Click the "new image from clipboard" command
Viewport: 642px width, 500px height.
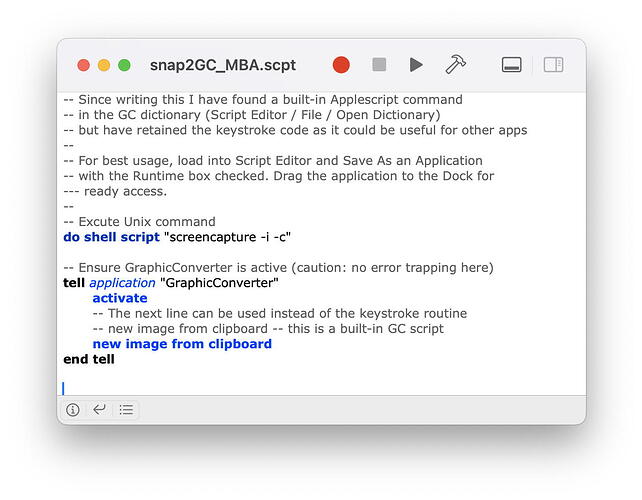pos(181,344)
